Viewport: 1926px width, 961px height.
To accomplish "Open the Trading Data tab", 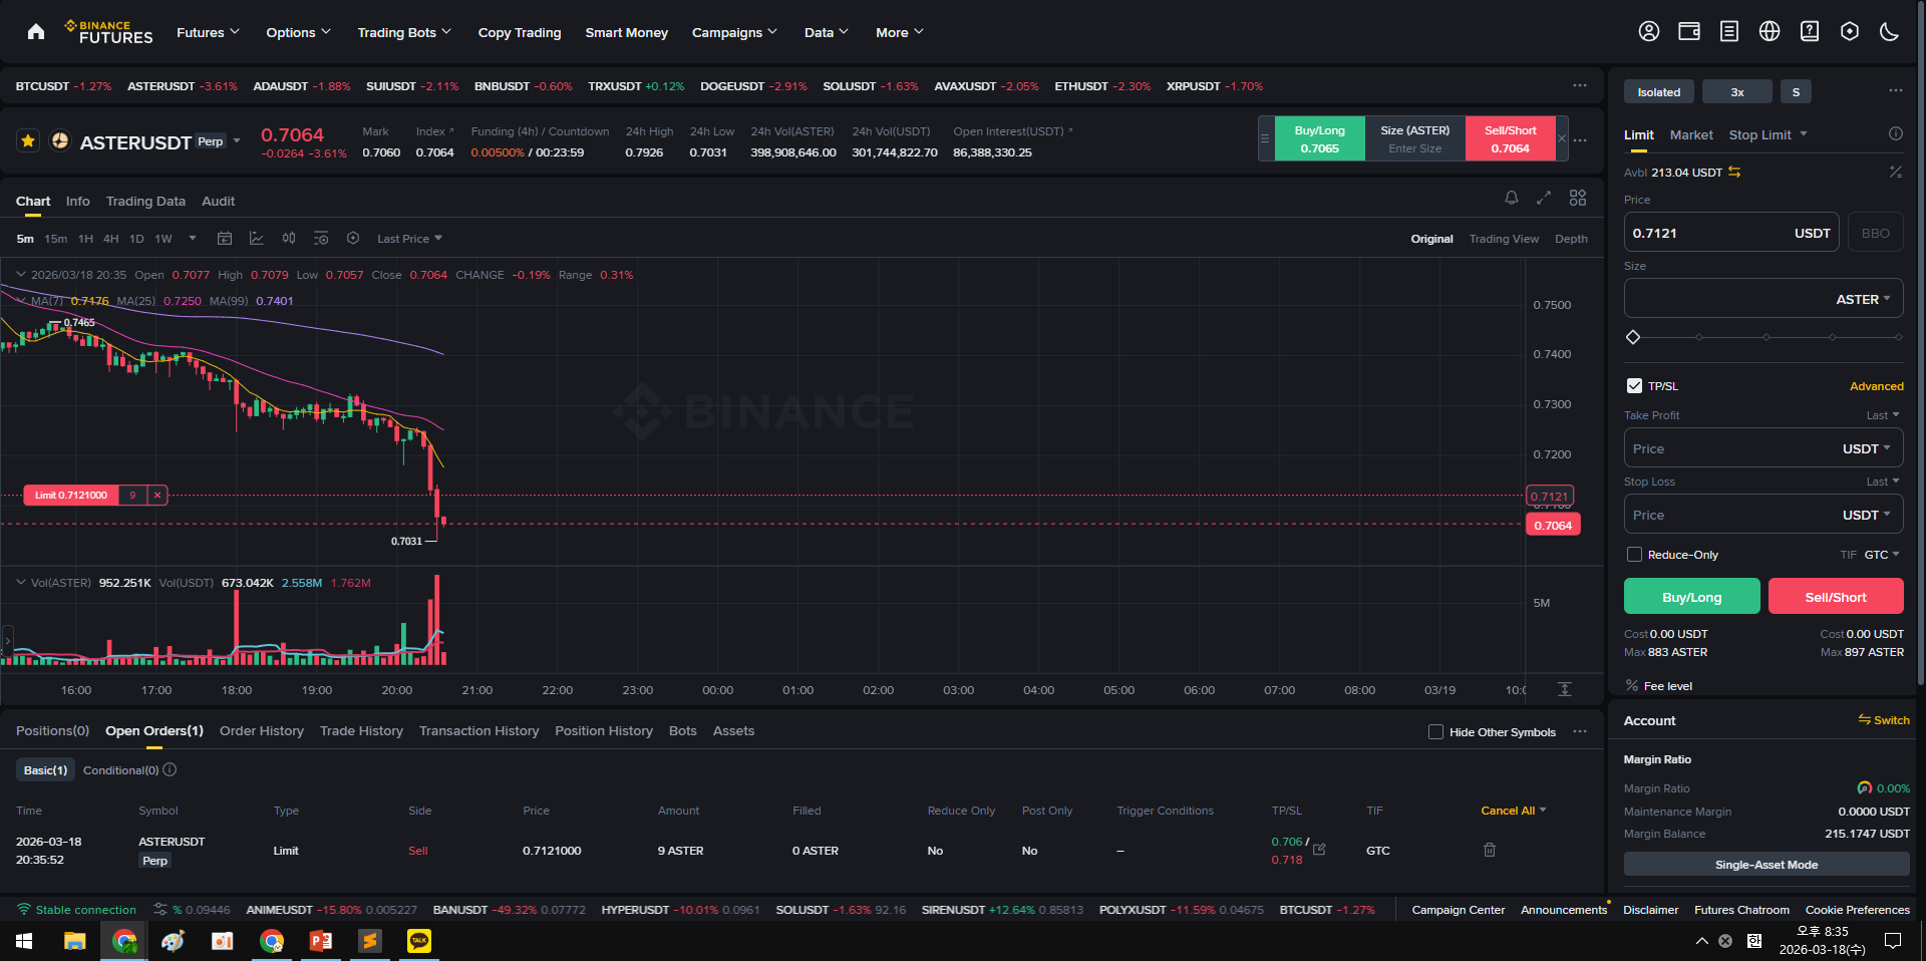I will click(146, 201).
